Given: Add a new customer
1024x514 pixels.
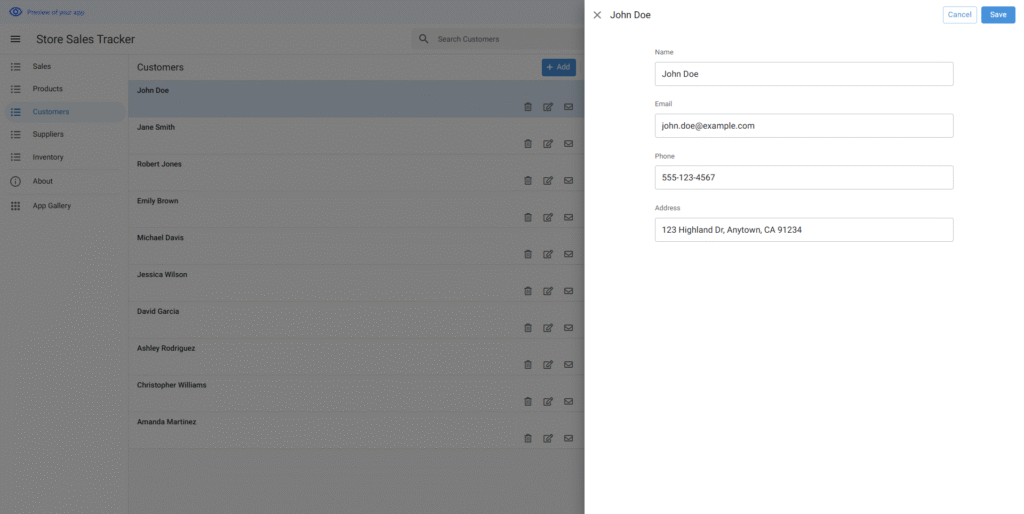Looking at the screenshot, I should pos(558,67).
